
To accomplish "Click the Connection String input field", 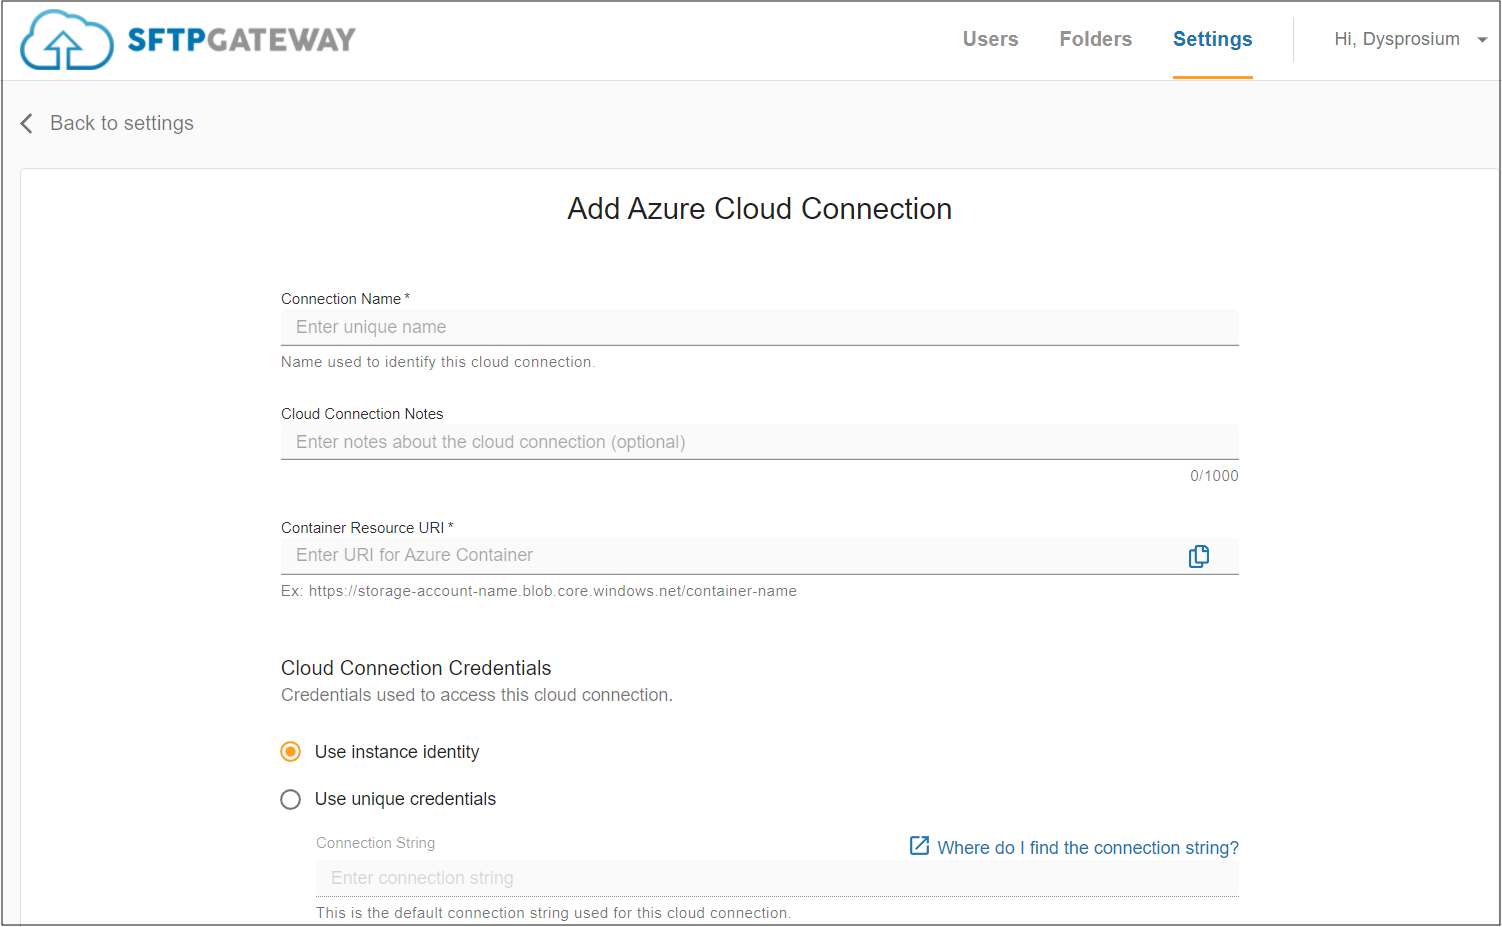I will coord(777,878).
